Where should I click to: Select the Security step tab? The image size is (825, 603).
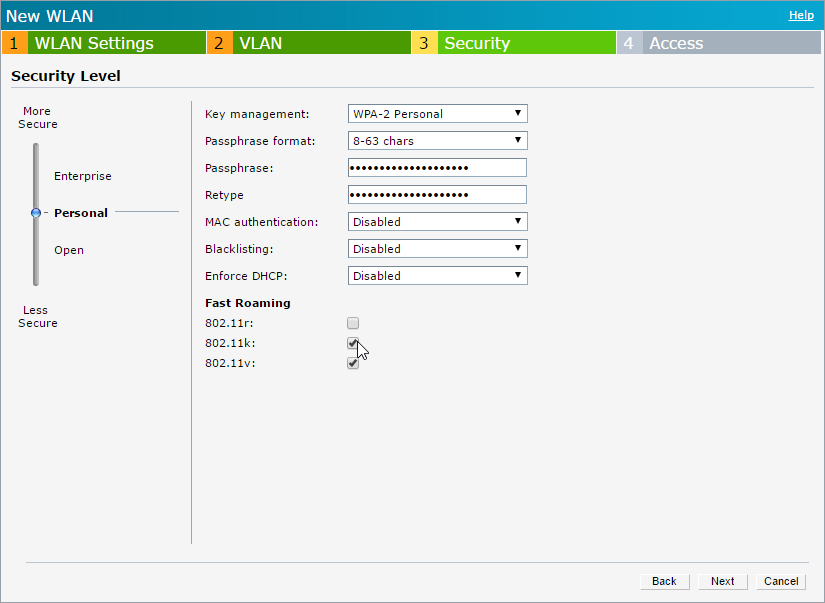(x=514, y=43)
